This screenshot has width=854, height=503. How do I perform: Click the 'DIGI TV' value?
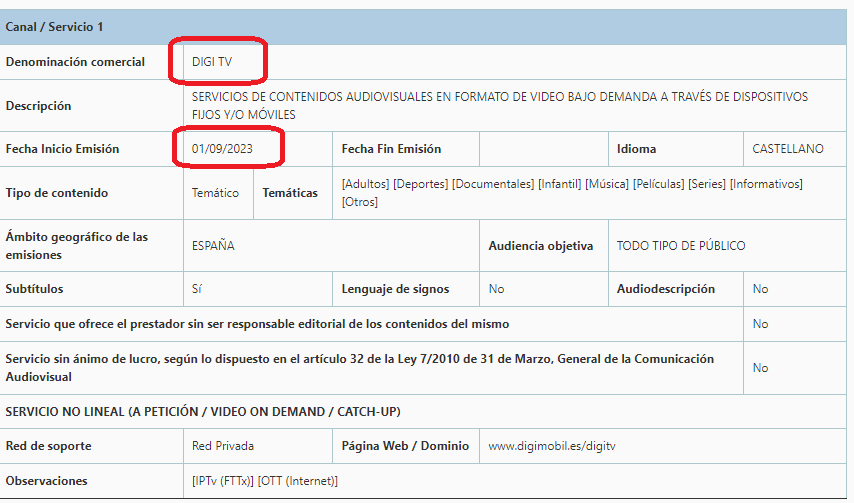(212, 62)
